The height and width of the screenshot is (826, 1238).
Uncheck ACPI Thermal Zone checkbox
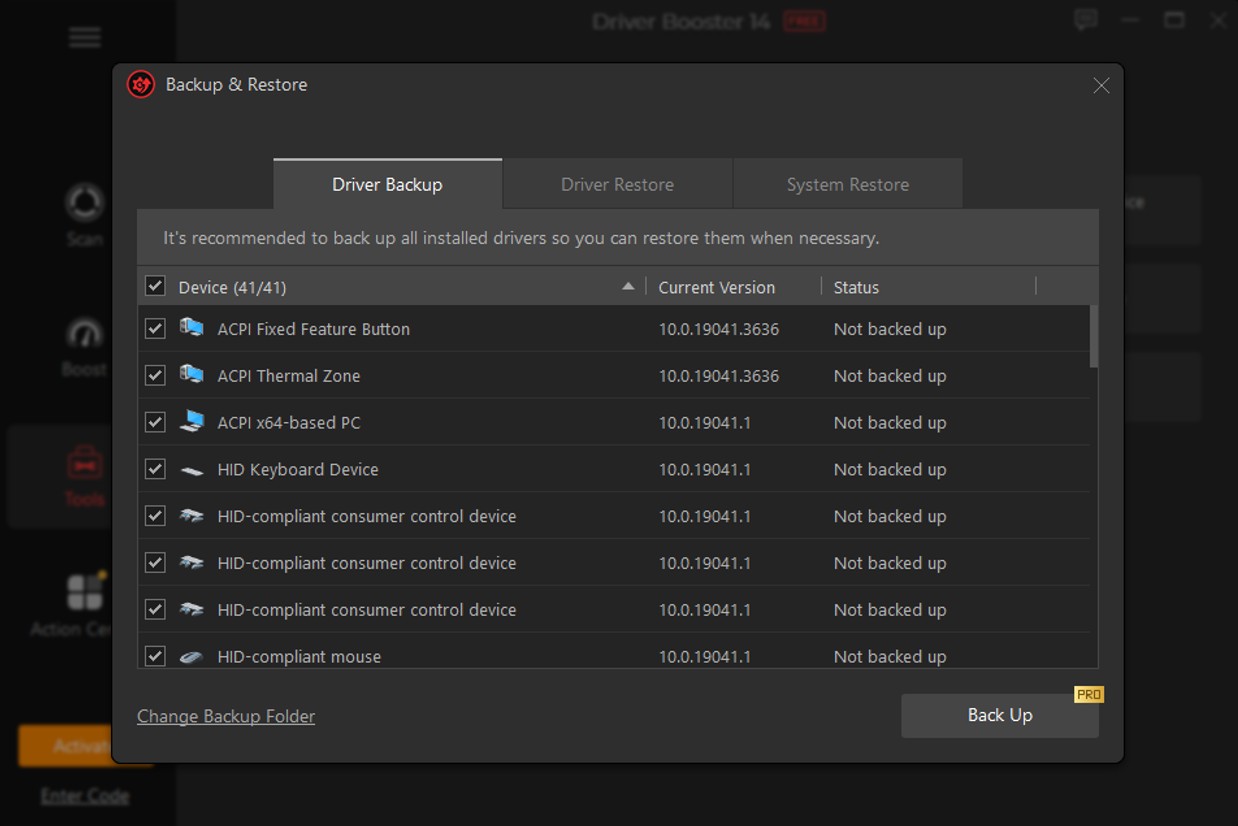tap(155, 375)
